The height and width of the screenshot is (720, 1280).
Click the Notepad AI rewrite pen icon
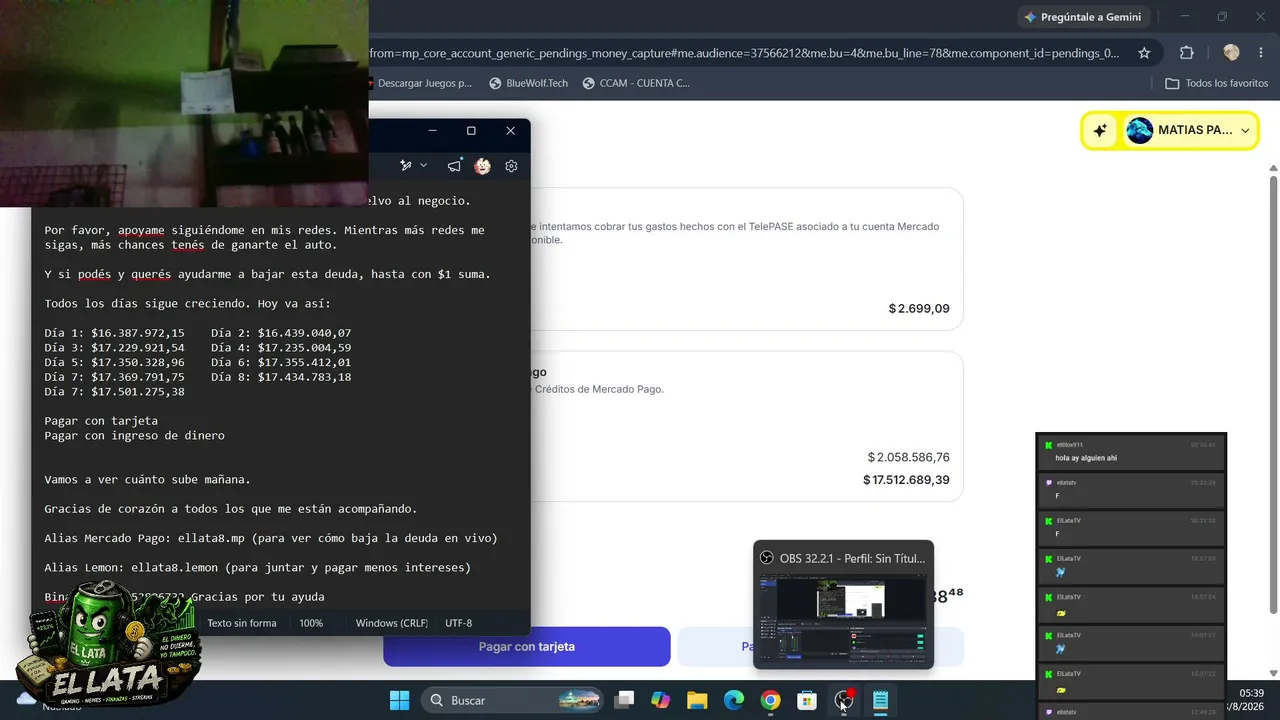point(406,166)
